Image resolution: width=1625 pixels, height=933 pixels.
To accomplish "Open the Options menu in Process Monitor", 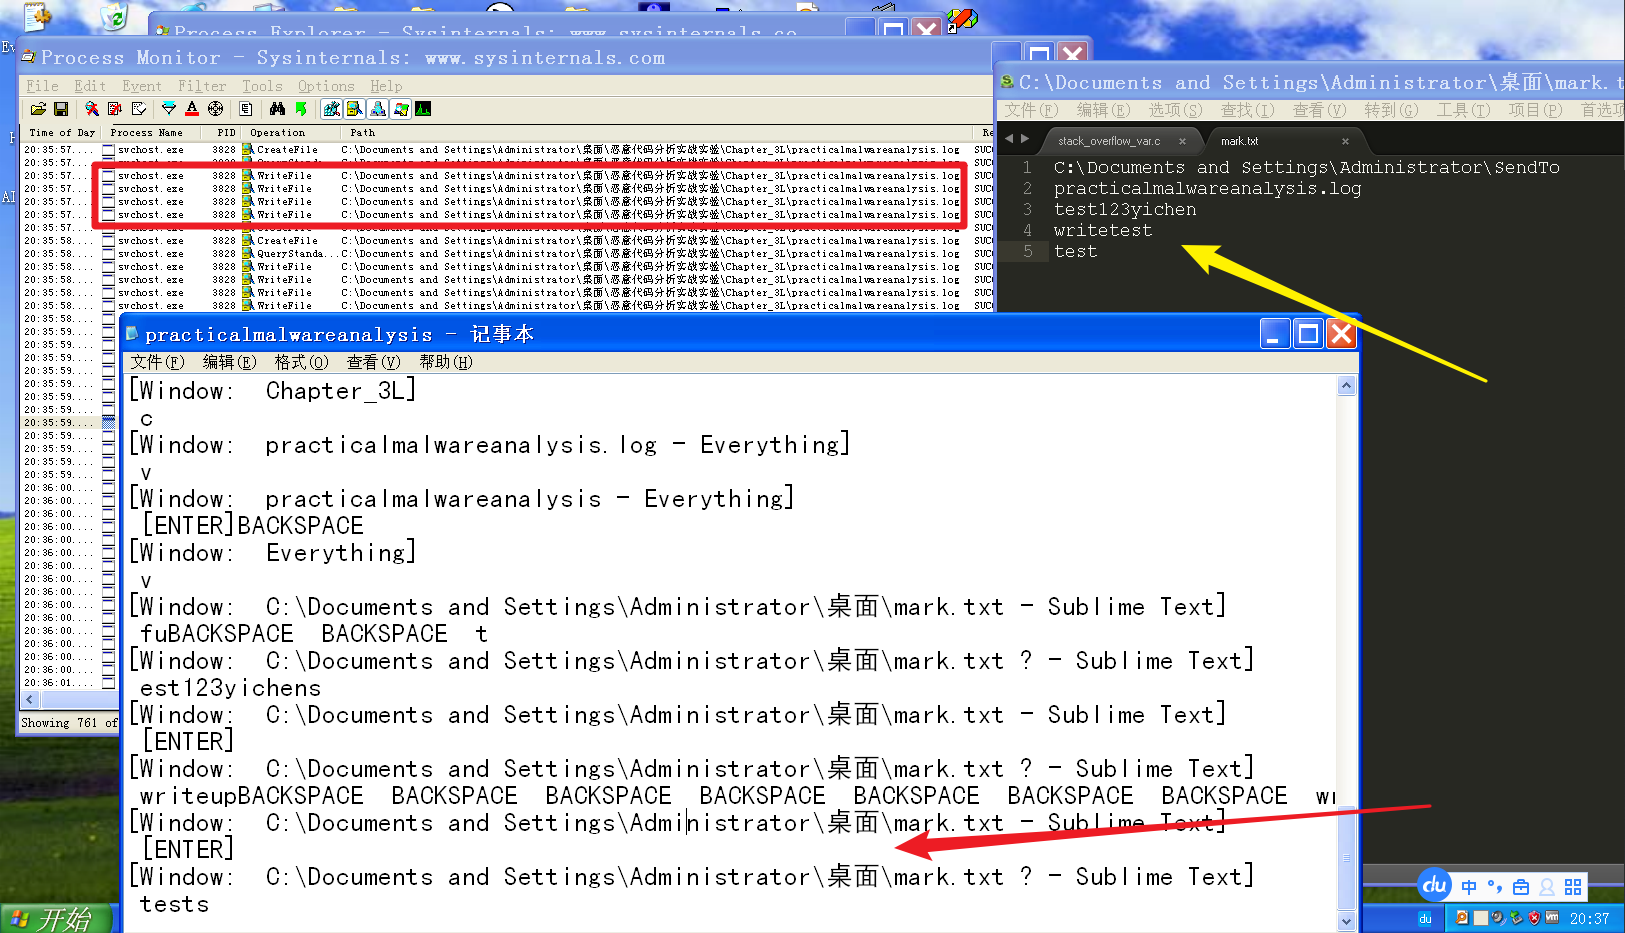I will click(326, 86).
